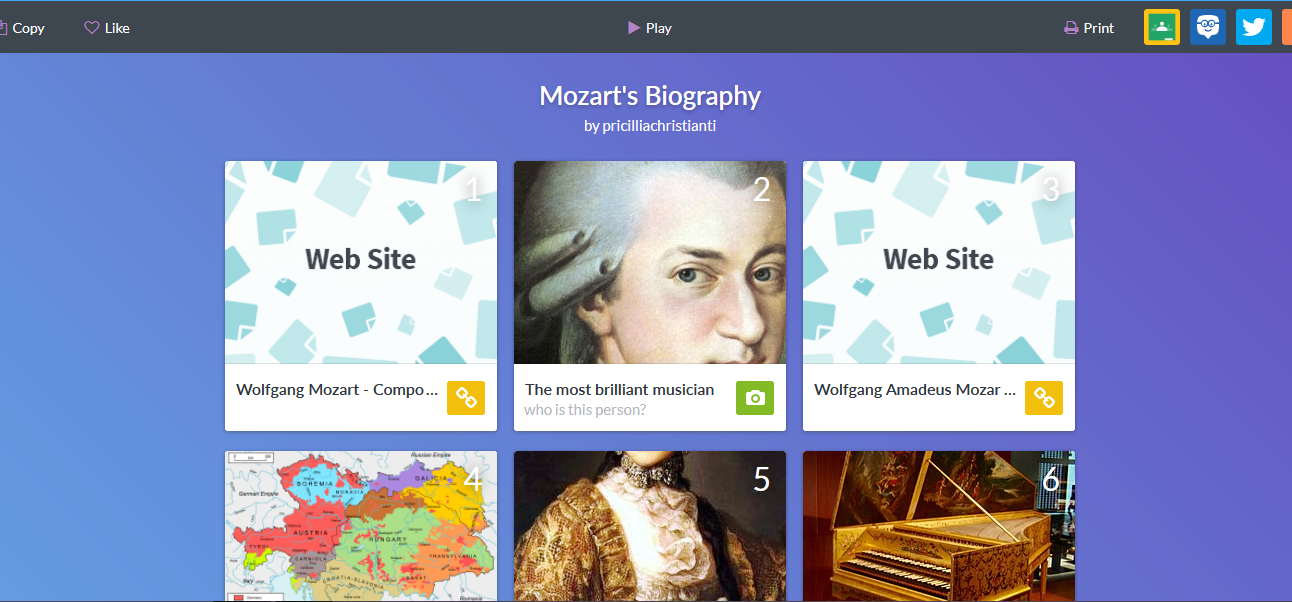The height and width of the screenshot is (602, 1292).
Task: Open harpsichord thumbnail numbered 6
Action: (939, 526)
